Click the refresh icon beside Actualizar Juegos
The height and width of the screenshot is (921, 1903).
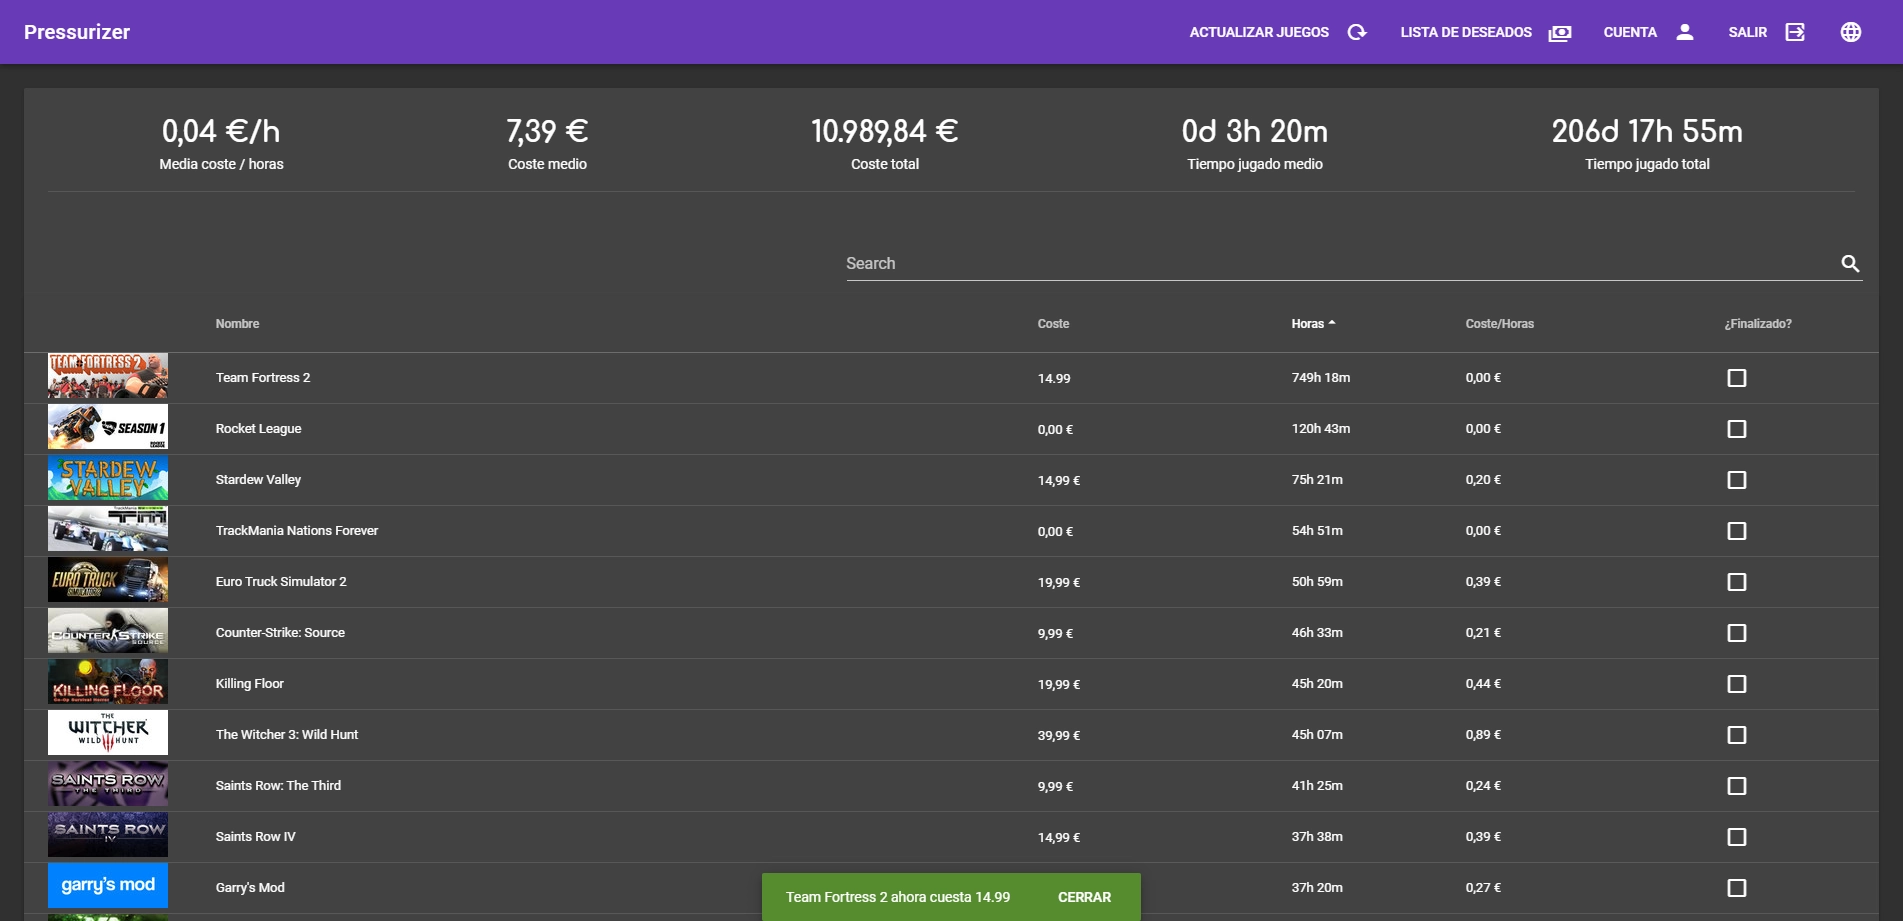(x=1357, y=32)
